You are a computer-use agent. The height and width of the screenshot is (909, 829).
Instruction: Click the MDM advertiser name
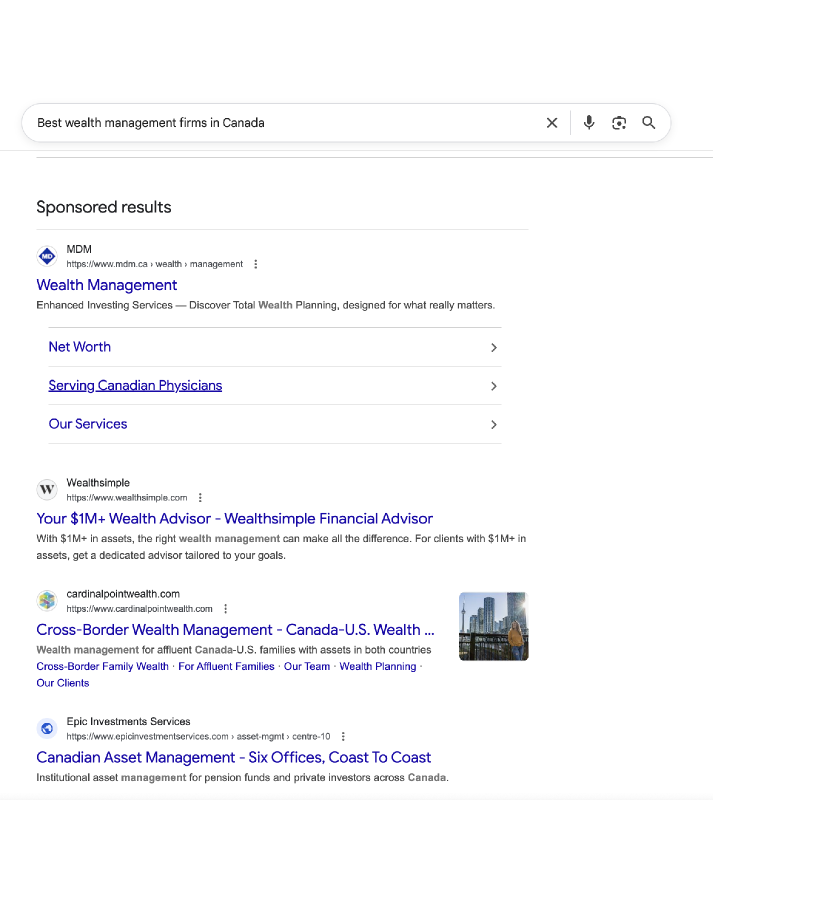pos(79,249)
